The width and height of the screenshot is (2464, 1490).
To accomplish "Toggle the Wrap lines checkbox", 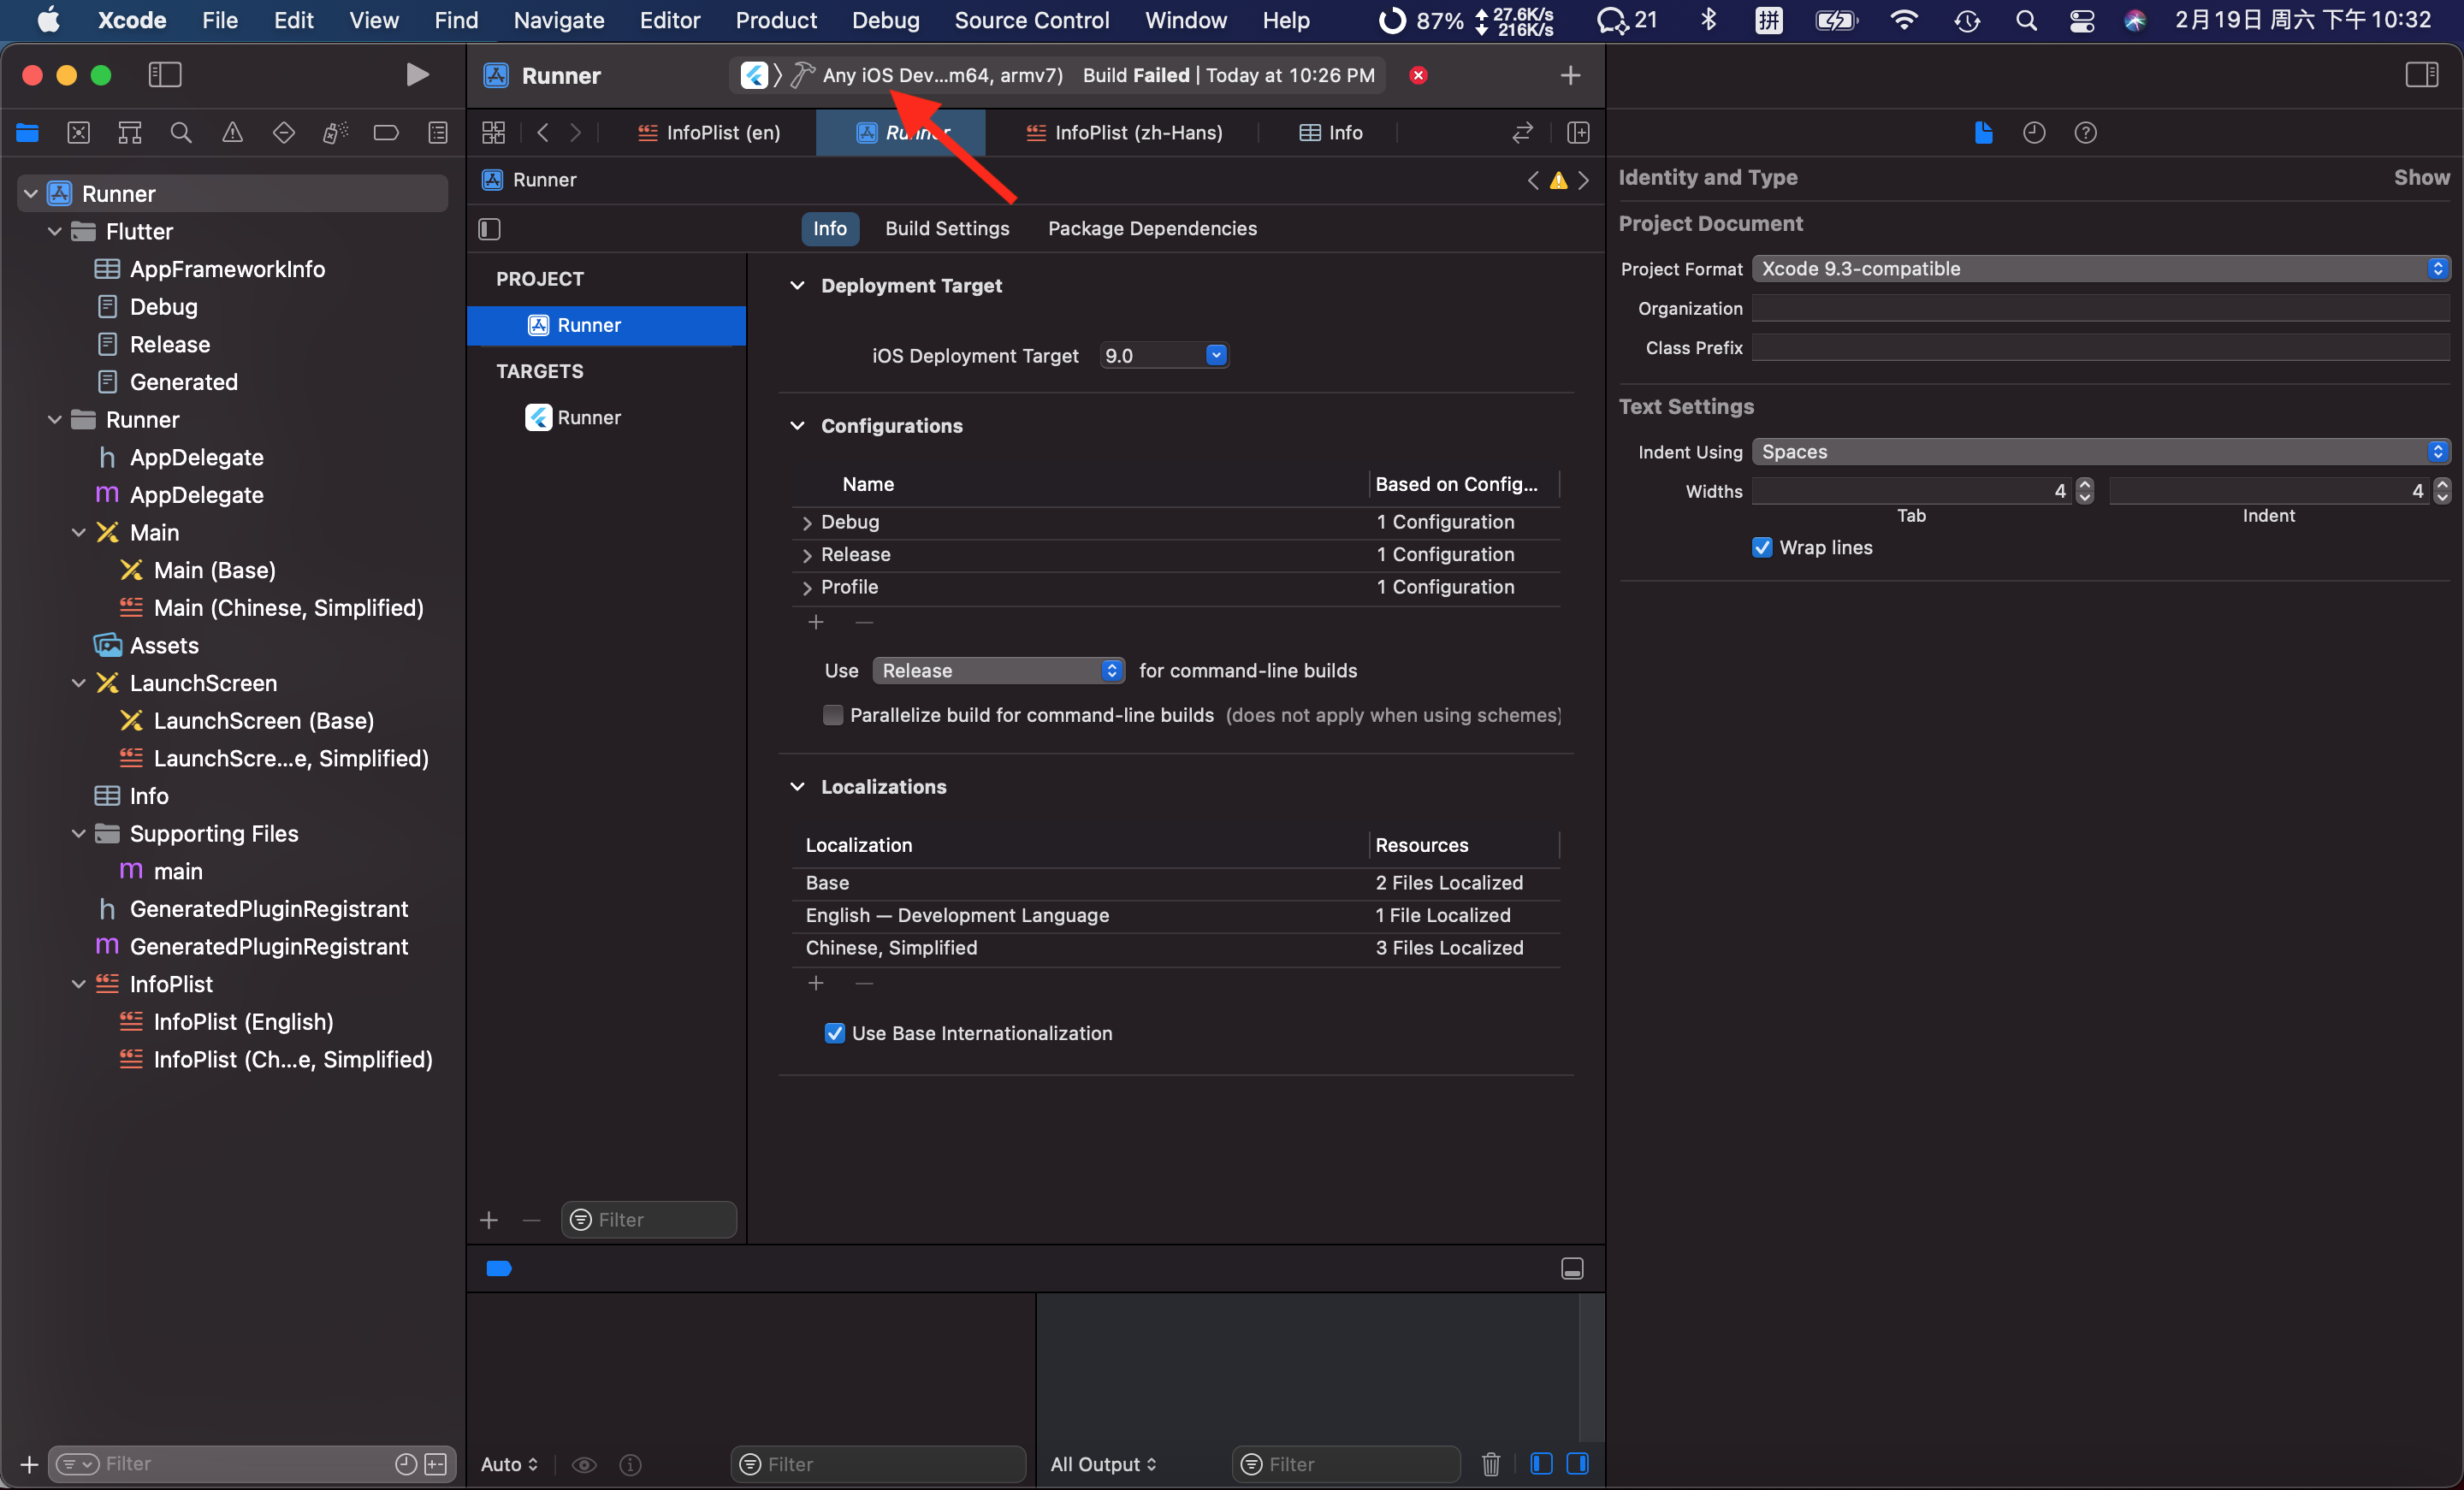I will click(1762, 548).
